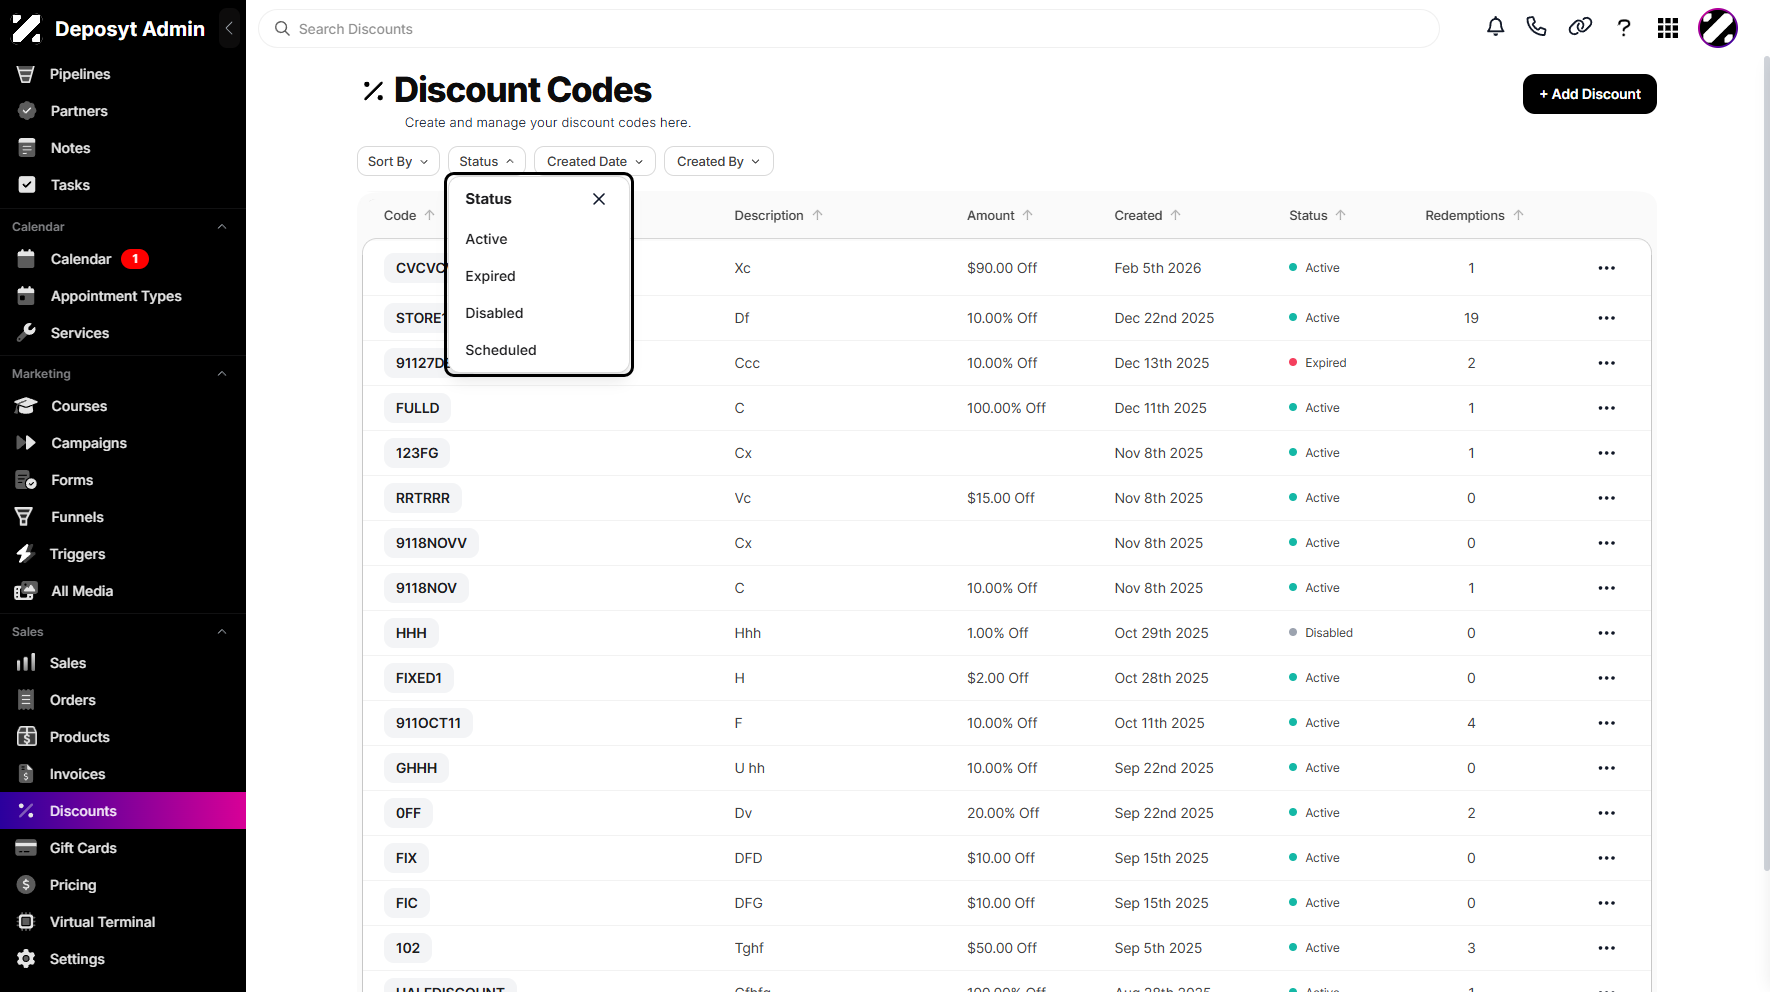This screenshot has height=992, width=1770.
Task: Open the Created Date filter
Action: (595, 161)
